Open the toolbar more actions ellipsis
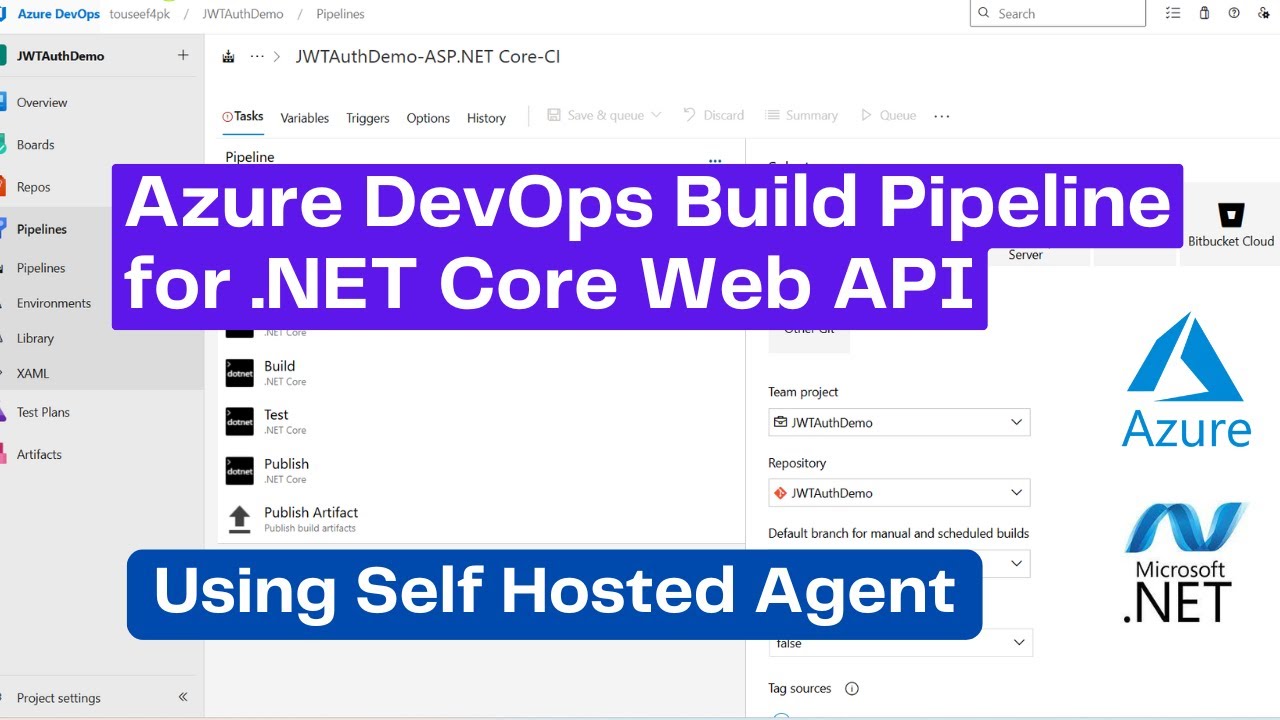This screenshot has height=720, width=1280. point(941,116)
